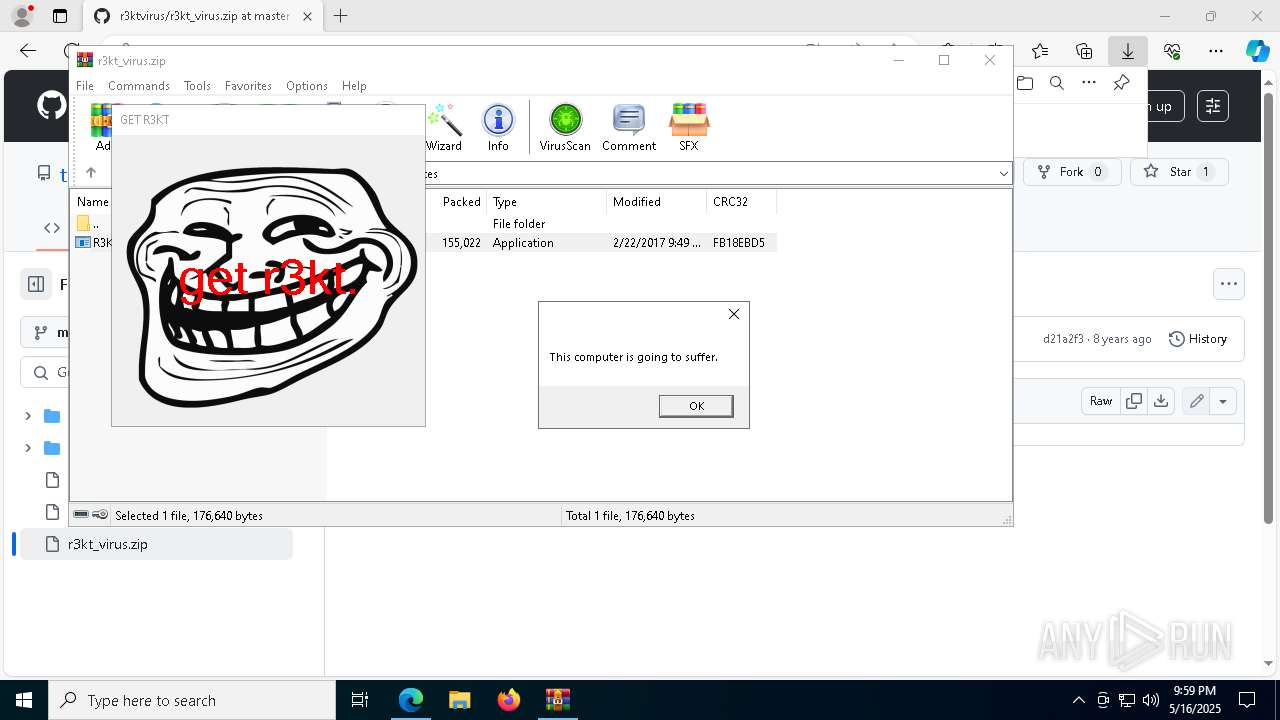Open Edge profile avatar icon
Viewport: 1280px width, 720px height.
point(21,16)
